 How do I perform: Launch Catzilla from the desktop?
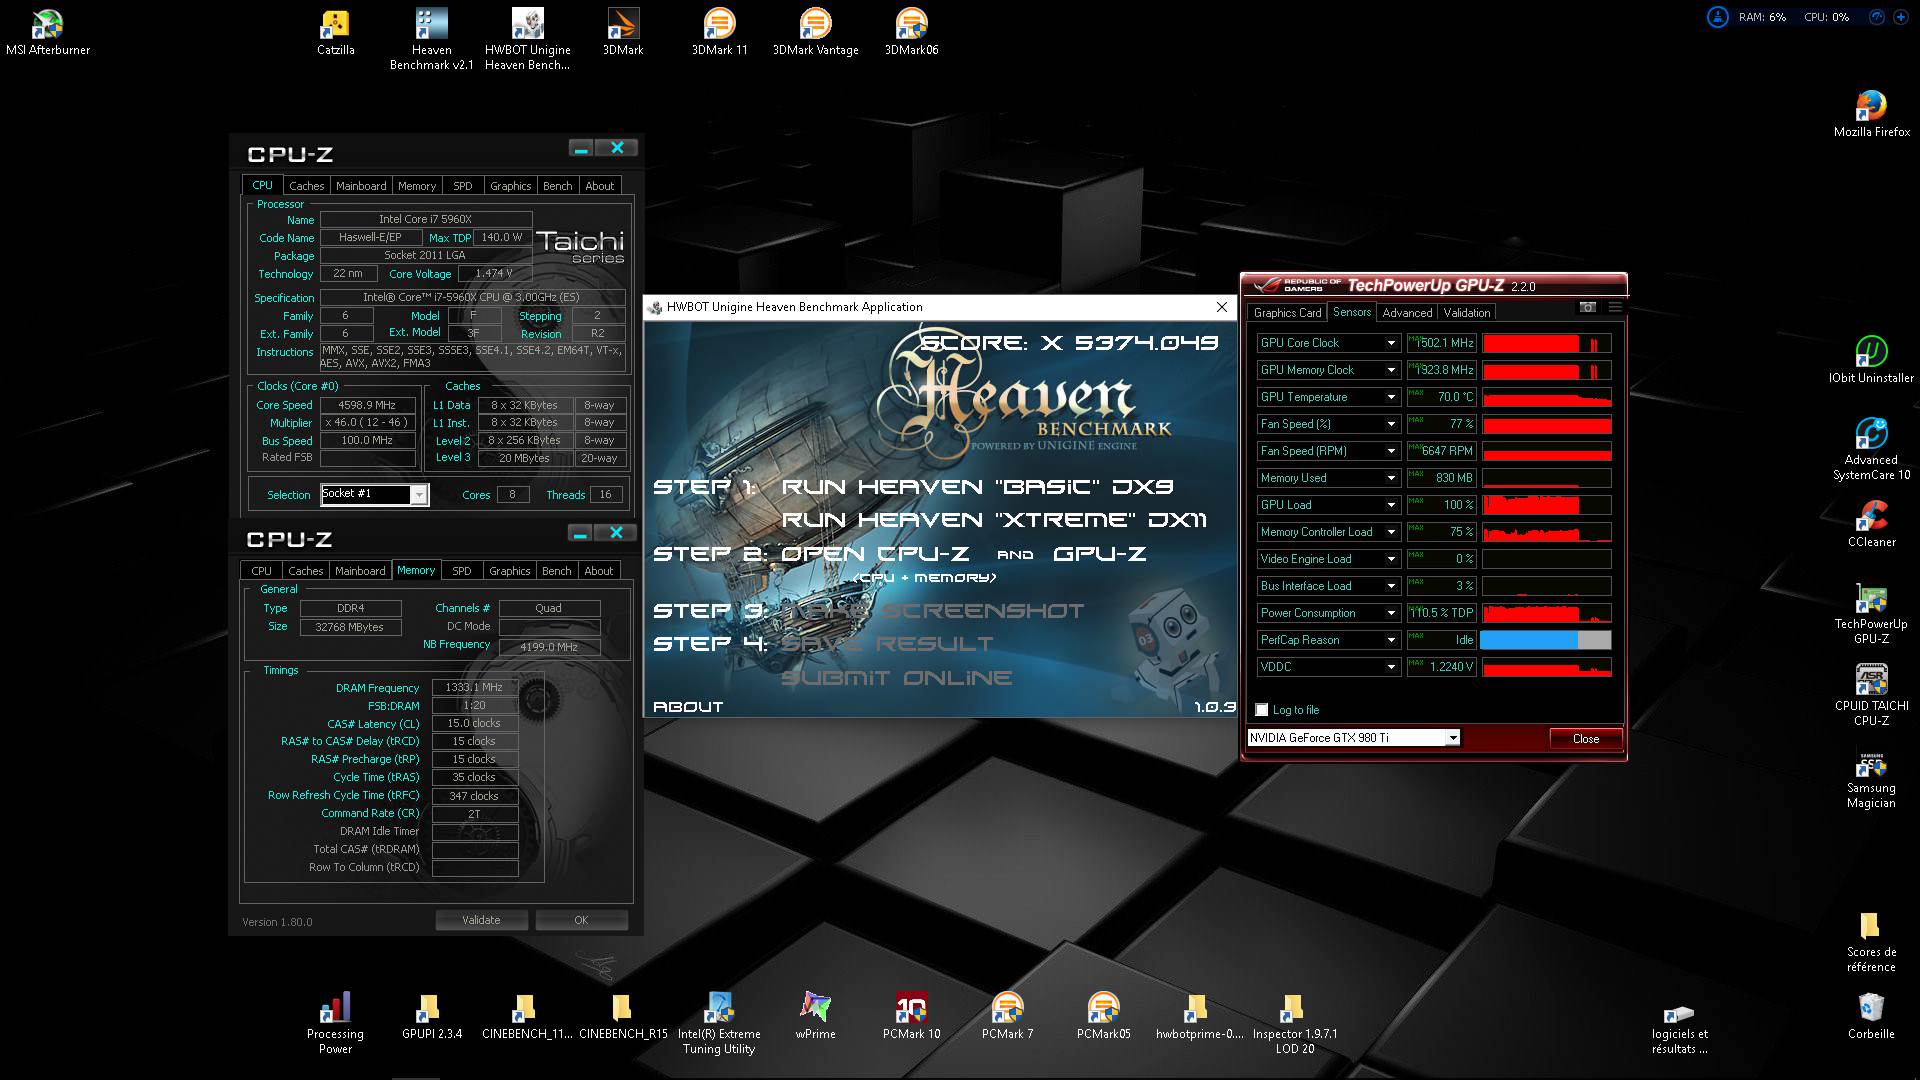335,32
